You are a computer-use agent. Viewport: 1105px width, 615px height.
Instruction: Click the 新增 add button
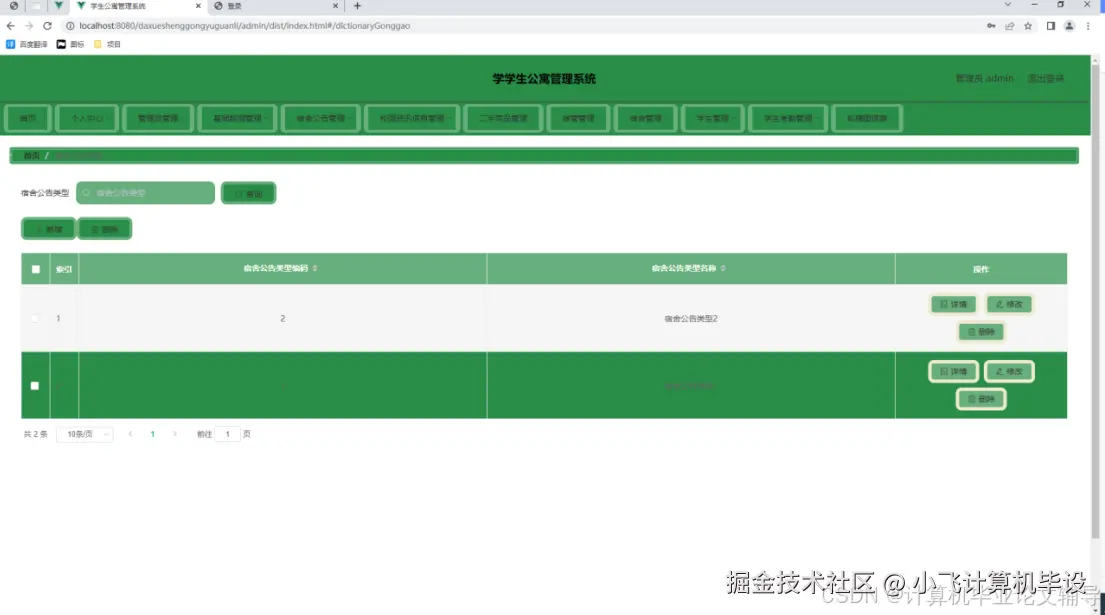click(x=49, y=229)
